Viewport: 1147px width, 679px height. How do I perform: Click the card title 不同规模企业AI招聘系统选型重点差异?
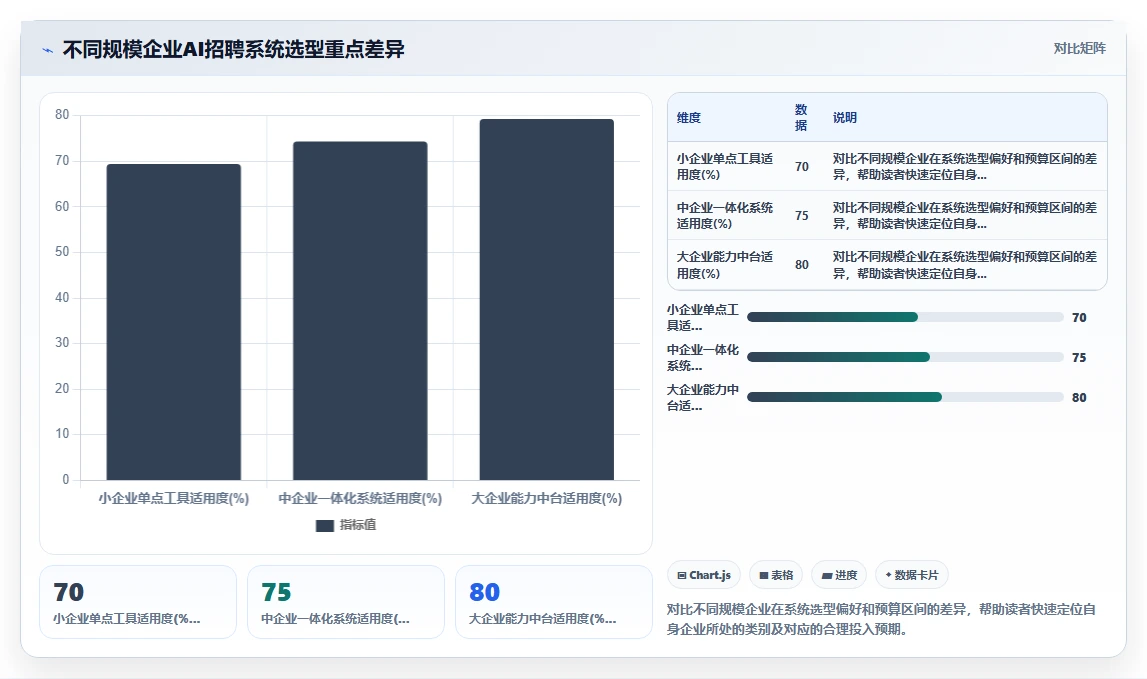(x=233, y=50)
